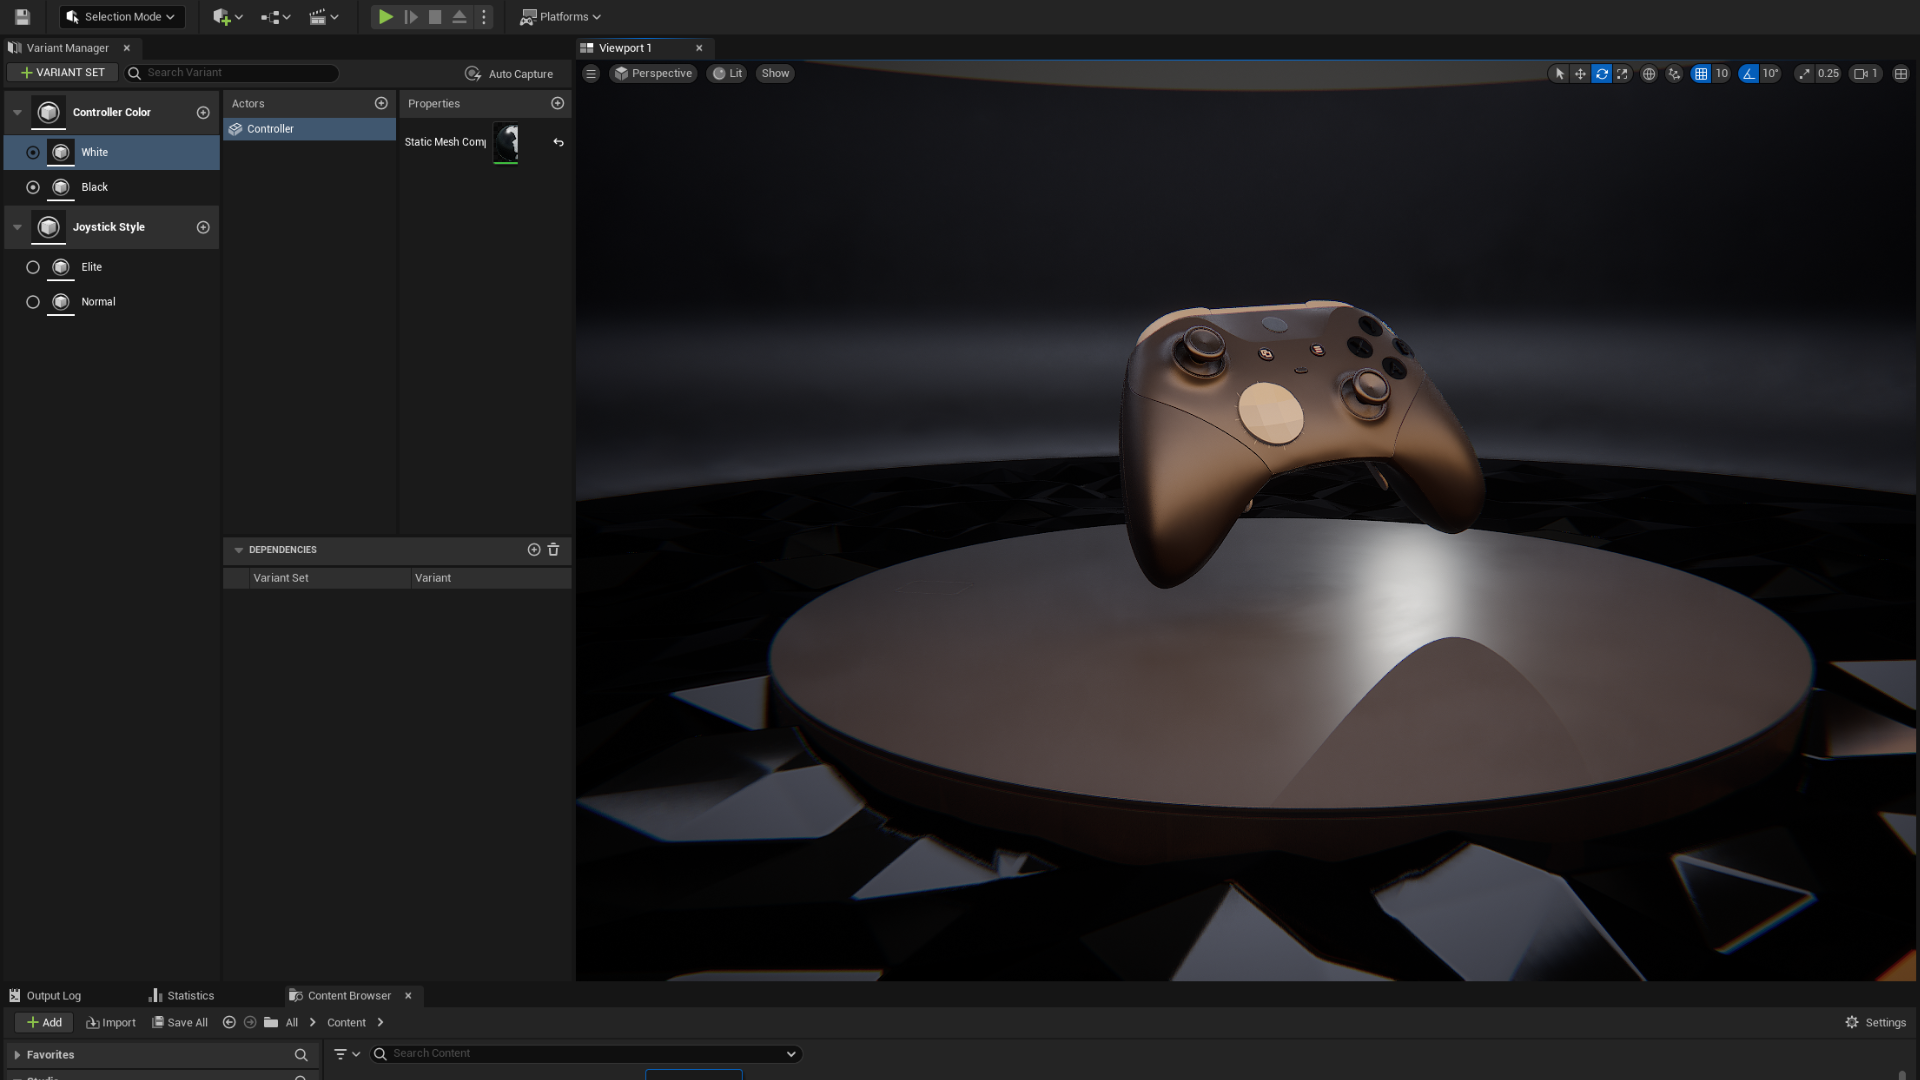The width and height of the screenshot is (1920, 1080).
Task: Toggle grid snapping in viewport toolbar
Action: [1701, 74]
